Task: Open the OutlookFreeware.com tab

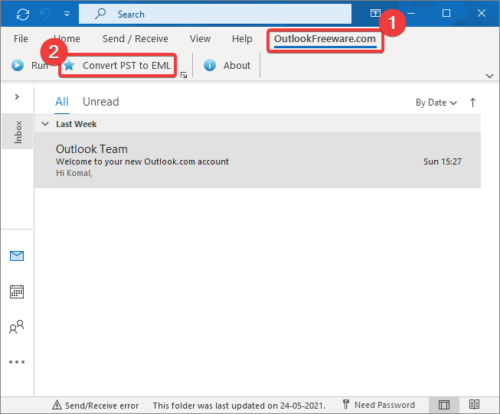Action: pyautogui.click(x=325, y=39)
